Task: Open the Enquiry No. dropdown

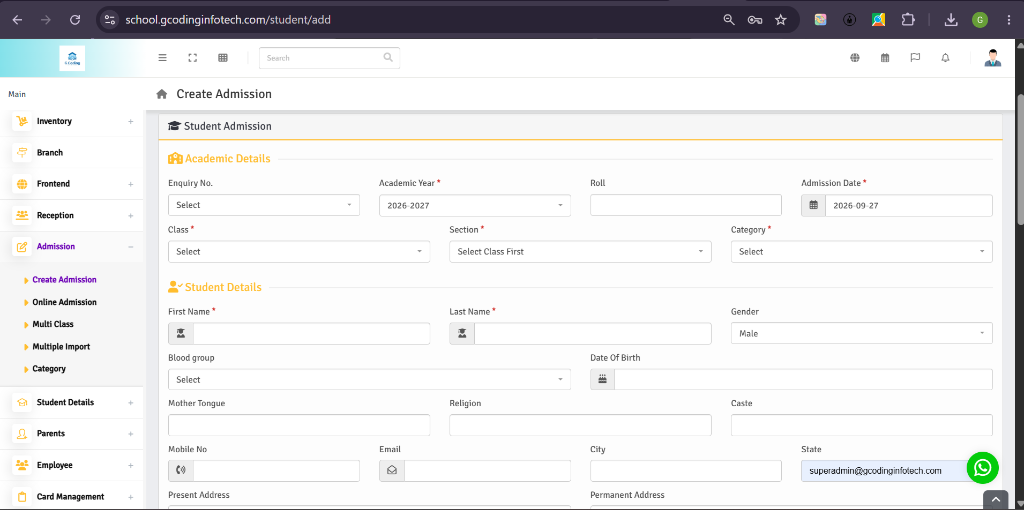Action: 264,205
